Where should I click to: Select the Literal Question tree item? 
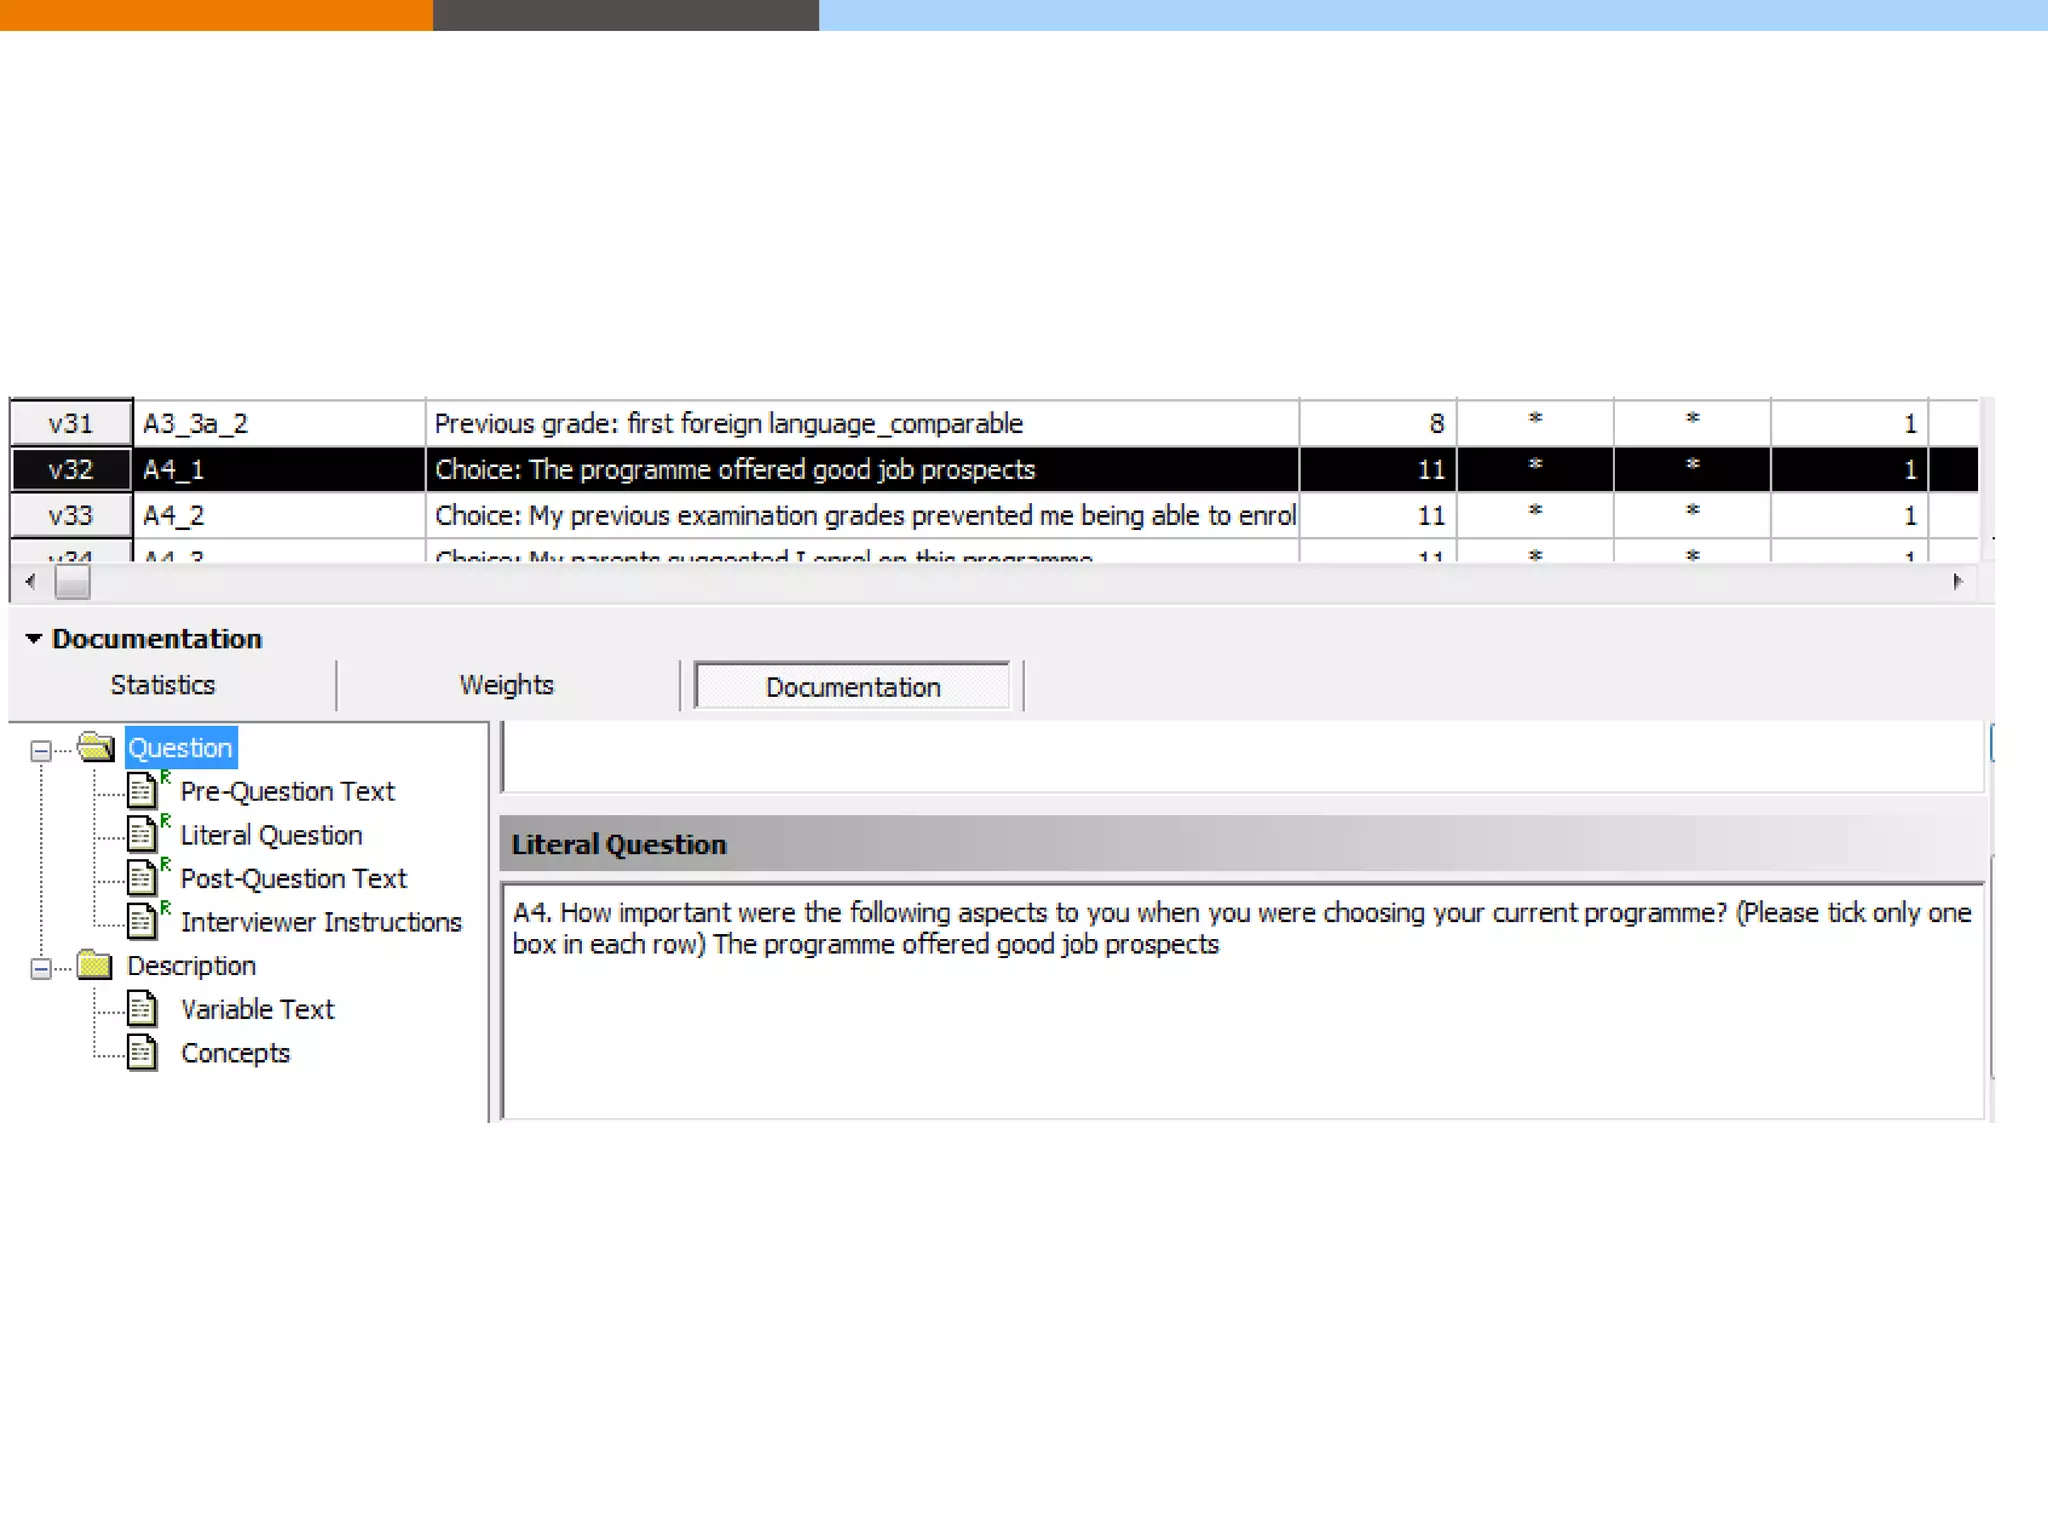pyautogui.click(x=271, y=835)
